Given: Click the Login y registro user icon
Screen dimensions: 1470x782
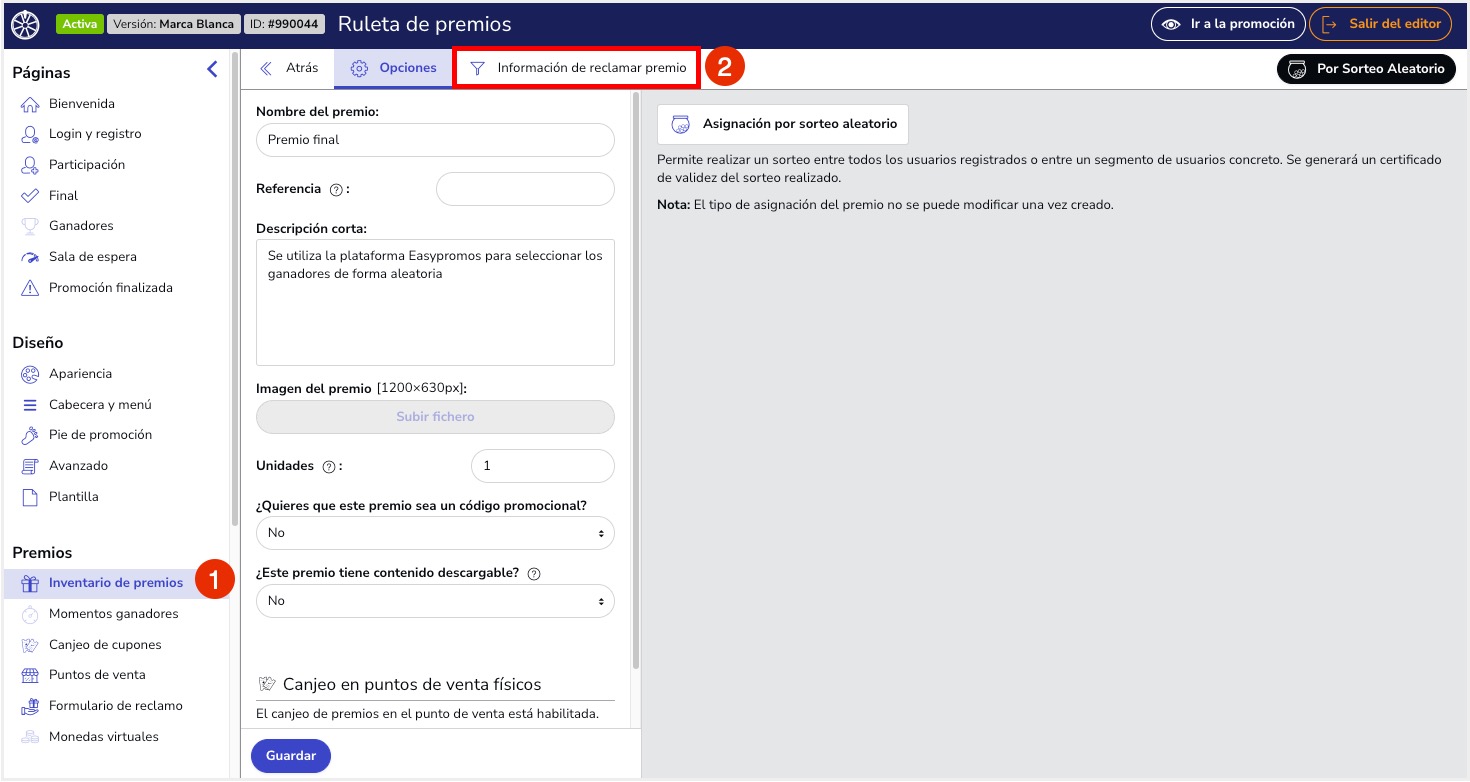Looking at the screenshot, I should 30,134.
